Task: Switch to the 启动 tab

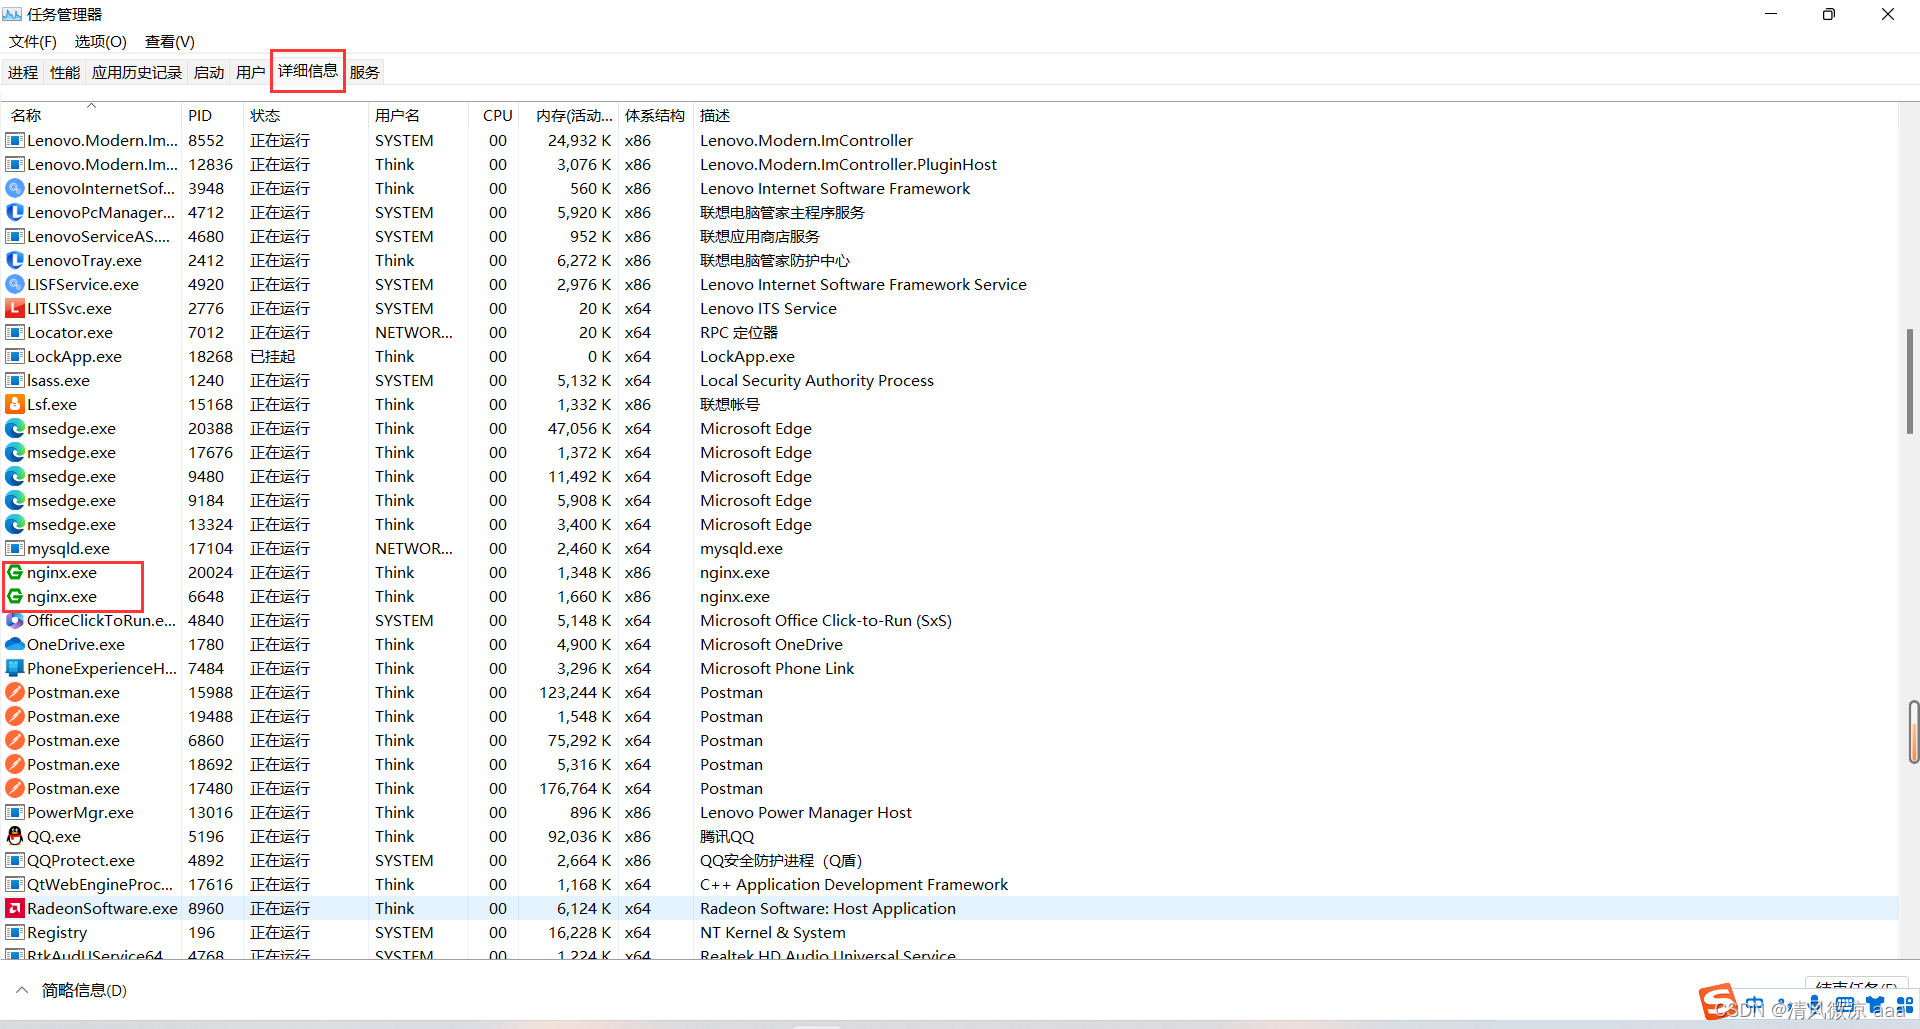Action: pos(209,72)
